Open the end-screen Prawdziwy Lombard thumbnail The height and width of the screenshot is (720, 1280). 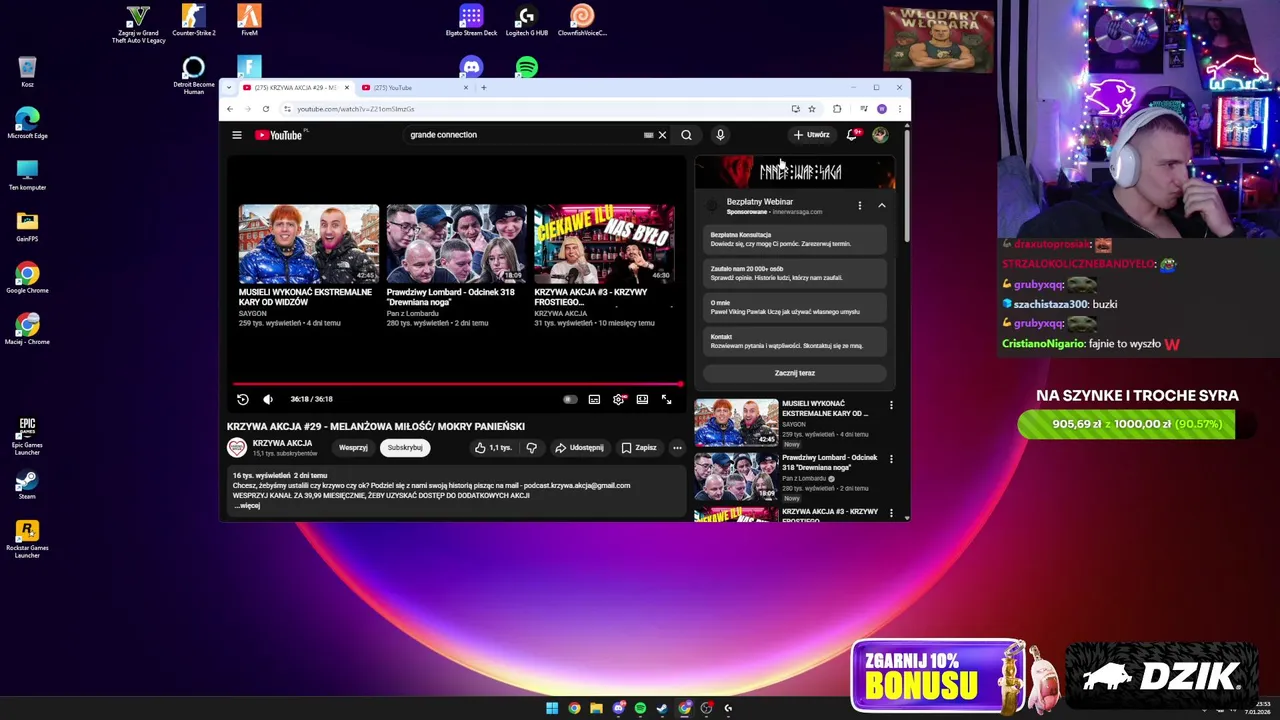[456, 244]
